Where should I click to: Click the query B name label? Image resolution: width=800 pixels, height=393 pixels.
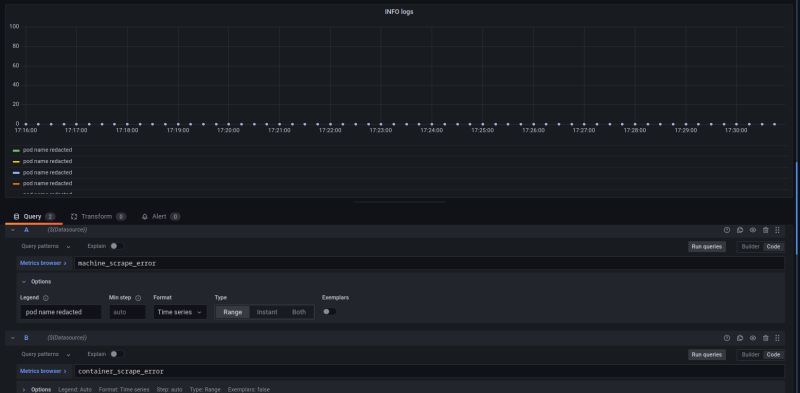coord(27,338)
